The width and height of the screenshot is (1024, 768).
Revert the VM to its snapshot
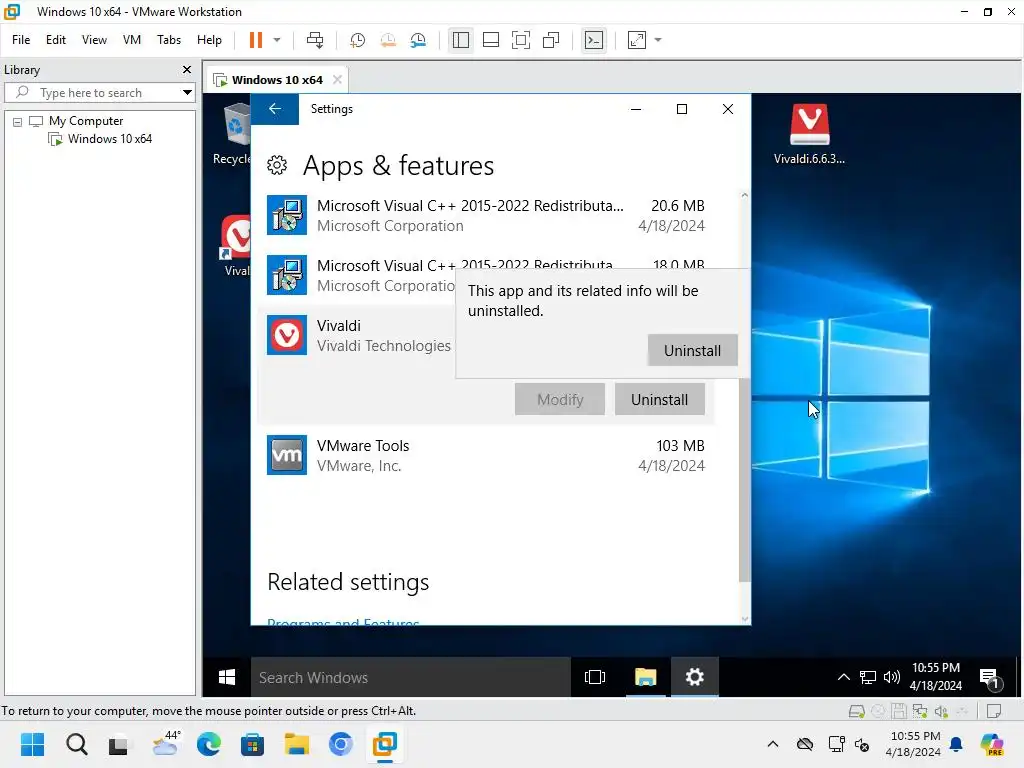tap(388, 40)
